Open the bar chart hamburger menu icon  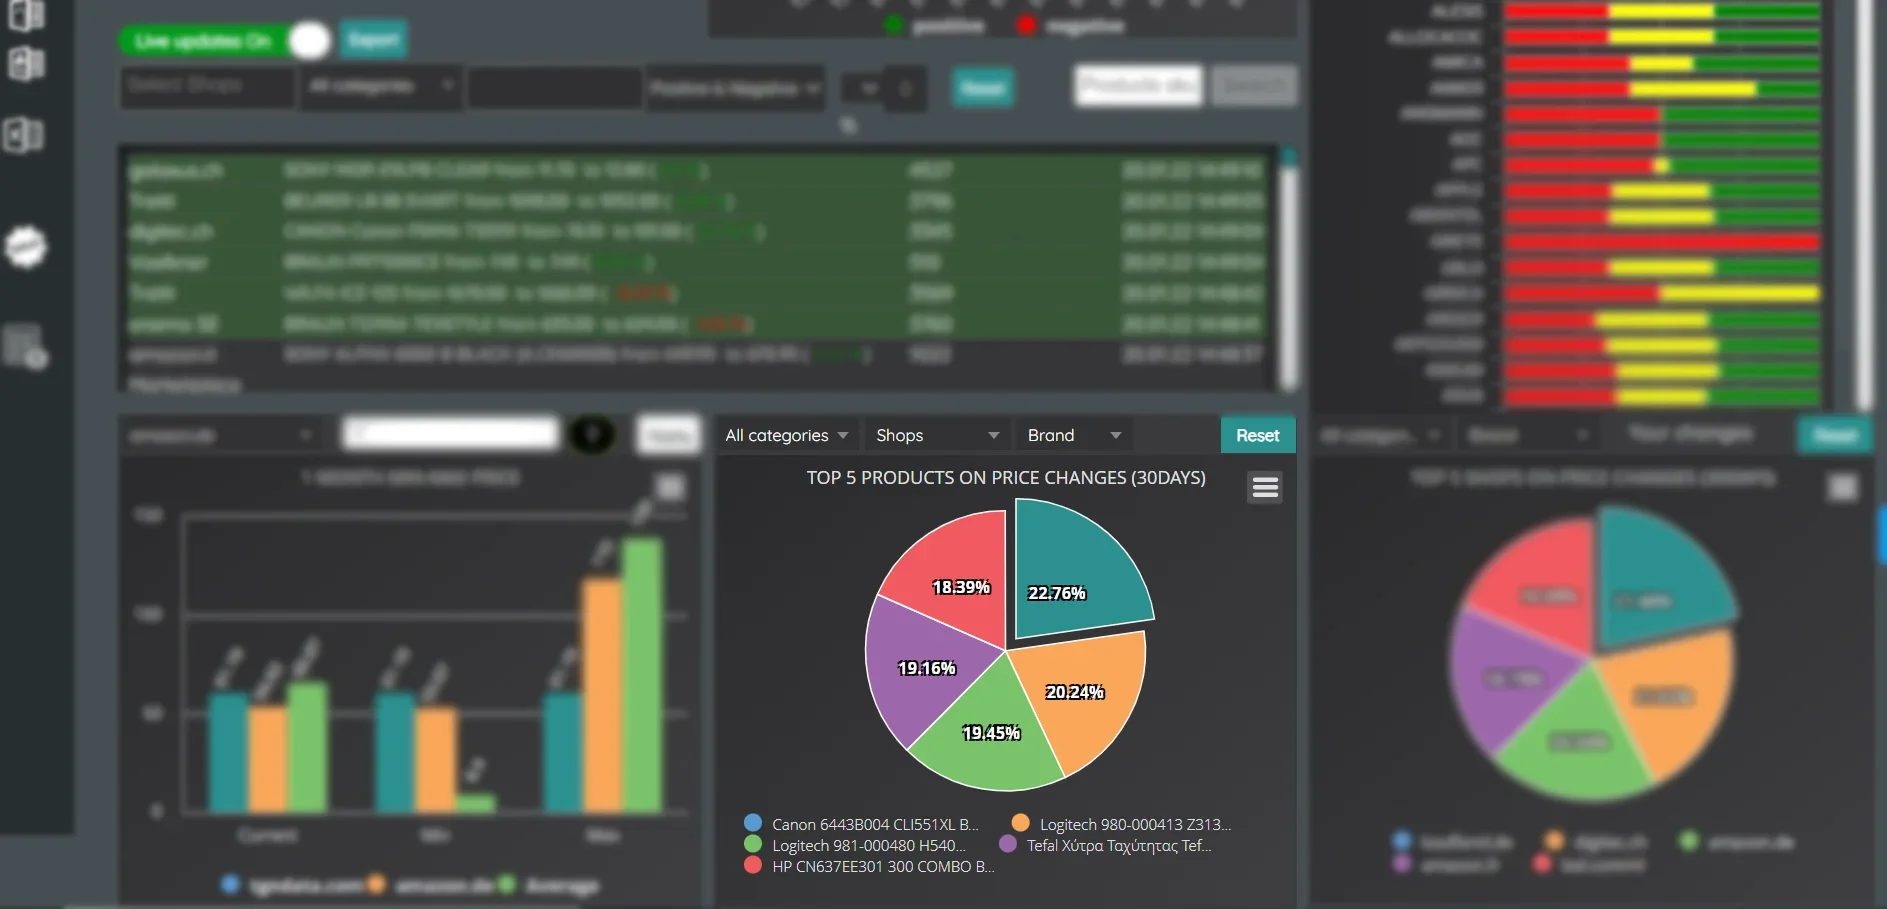(670, 487)
